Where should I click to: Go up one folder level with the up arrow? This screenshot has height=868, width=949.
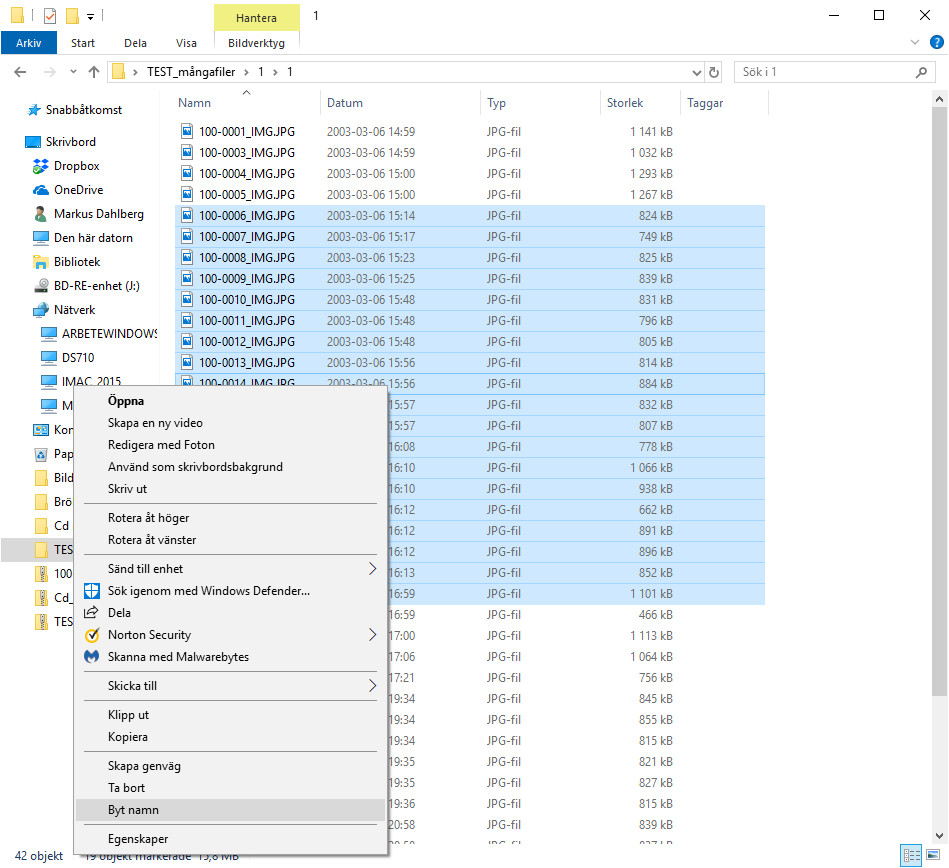coord(94,73)
